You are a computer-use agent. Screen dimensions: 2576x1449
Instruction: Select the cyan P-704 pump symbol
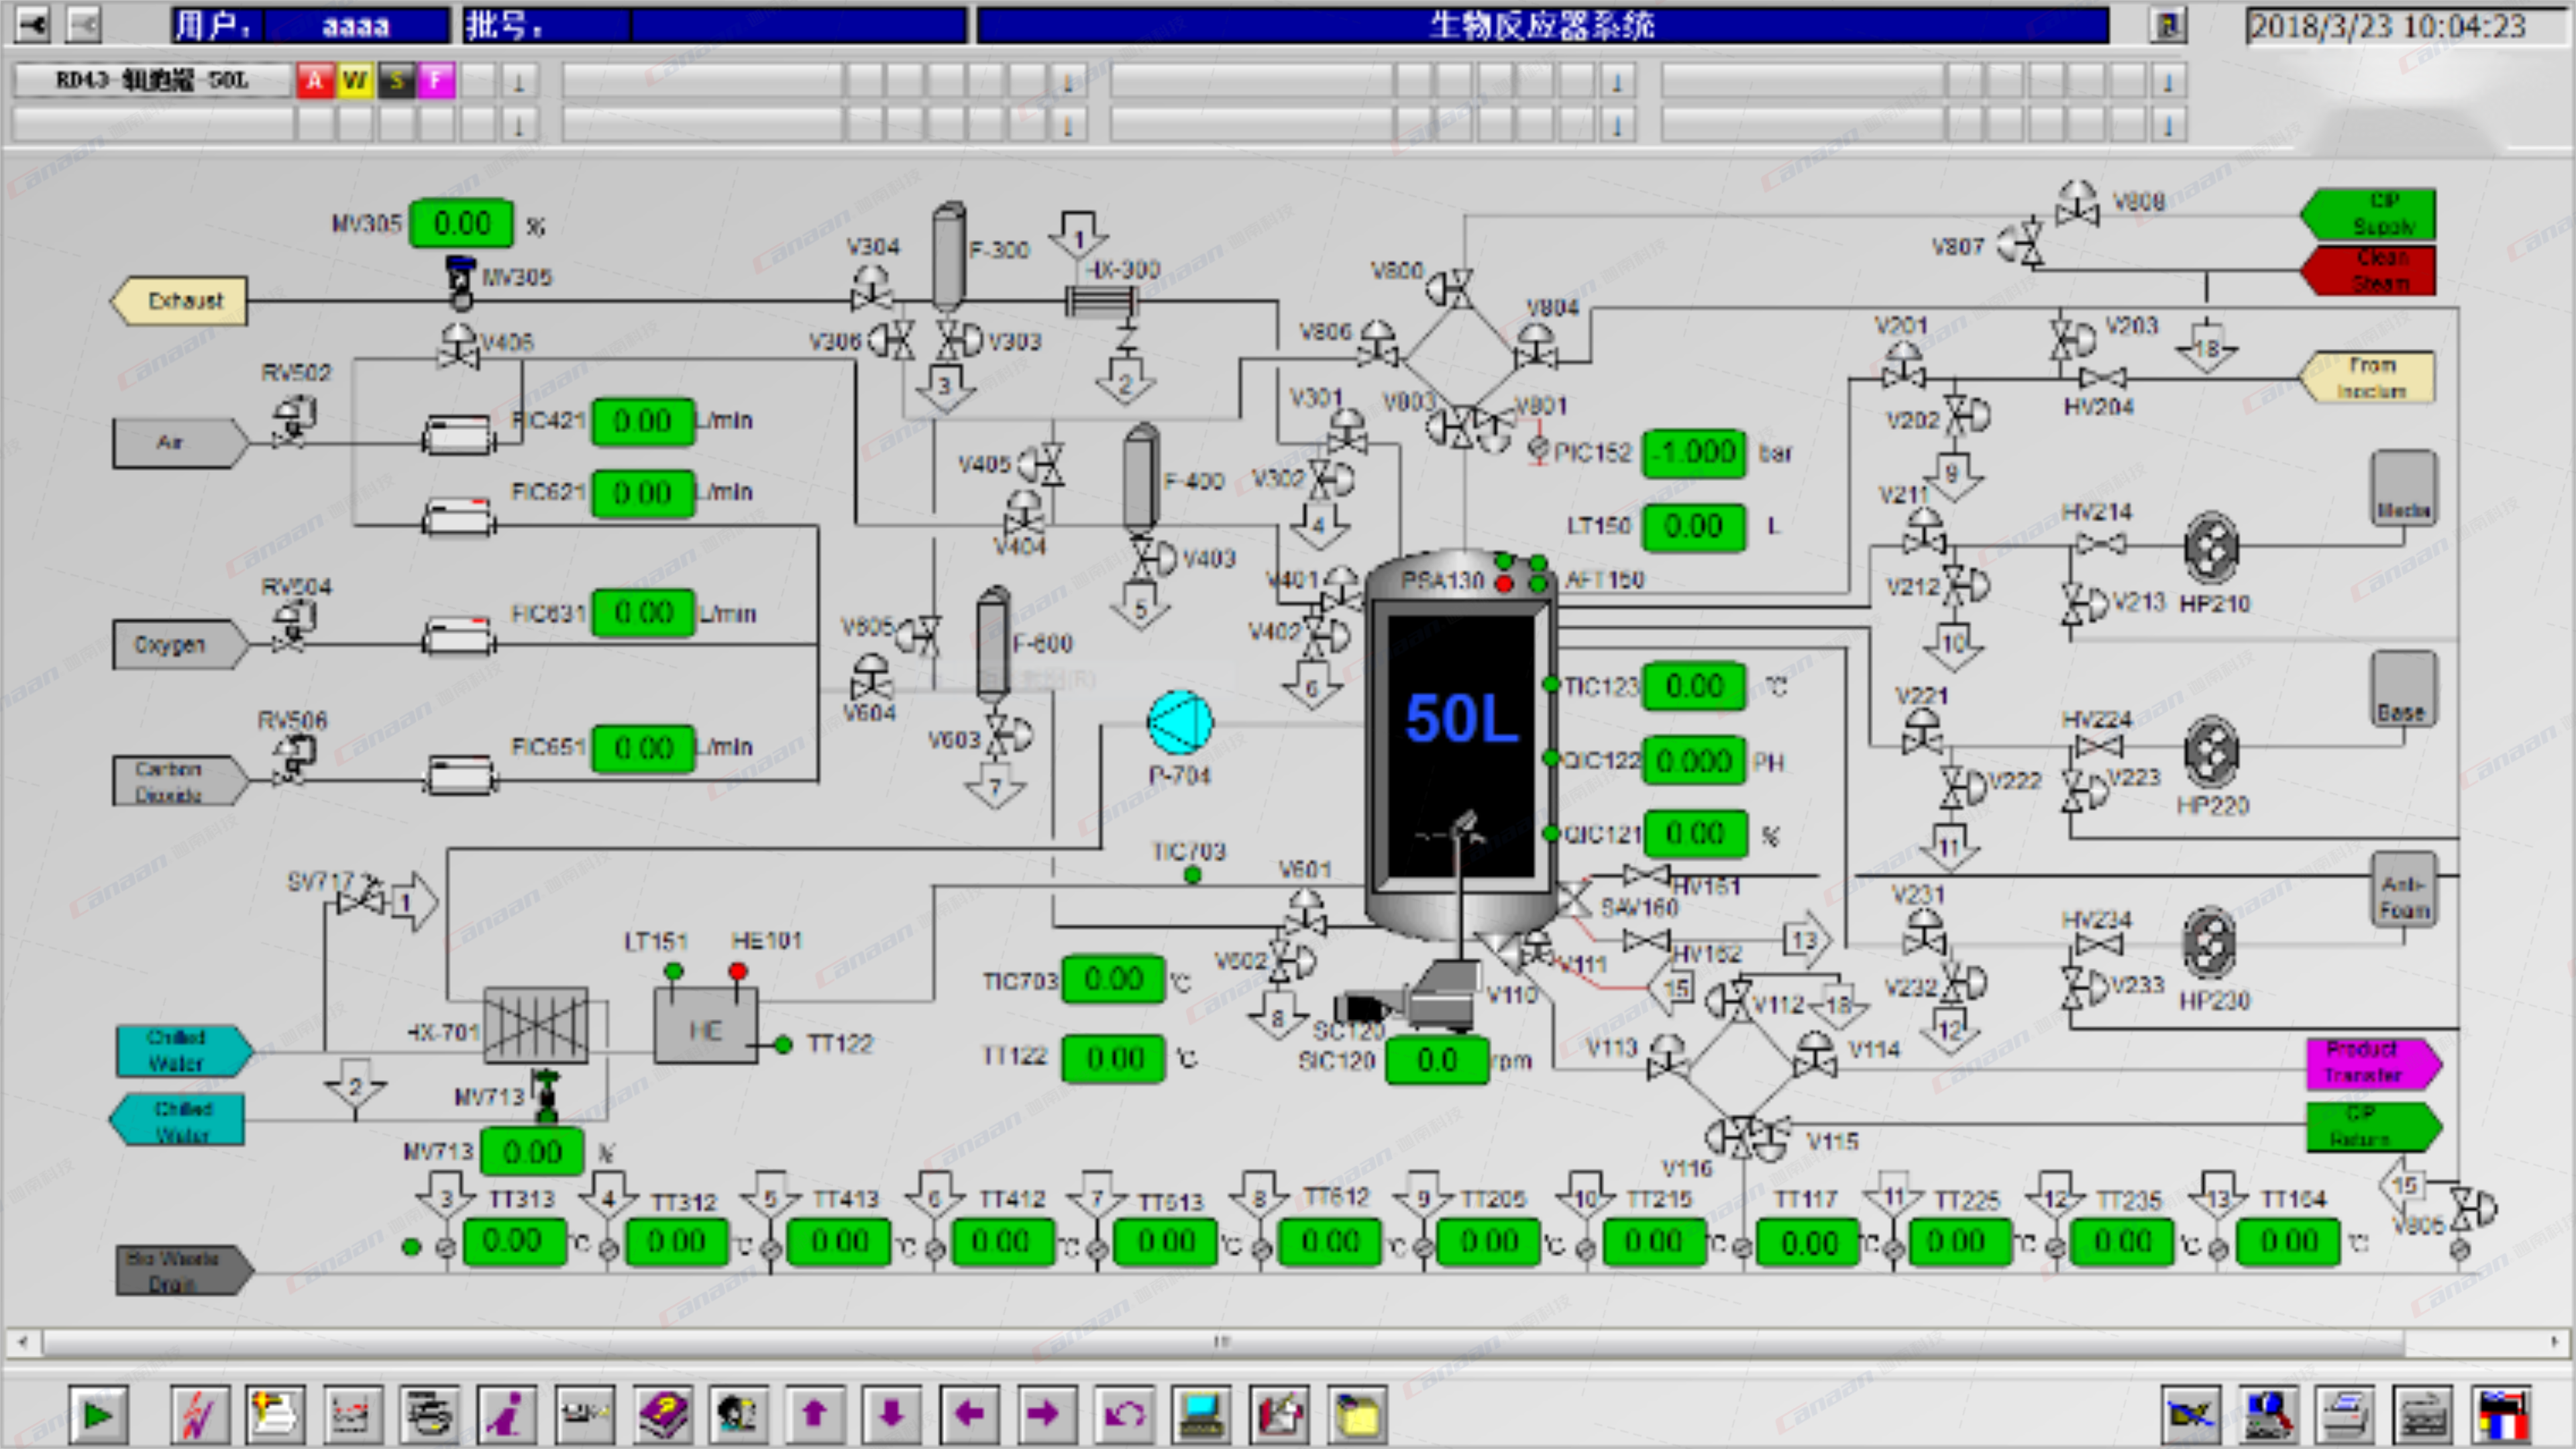[x=1180, y=722]
